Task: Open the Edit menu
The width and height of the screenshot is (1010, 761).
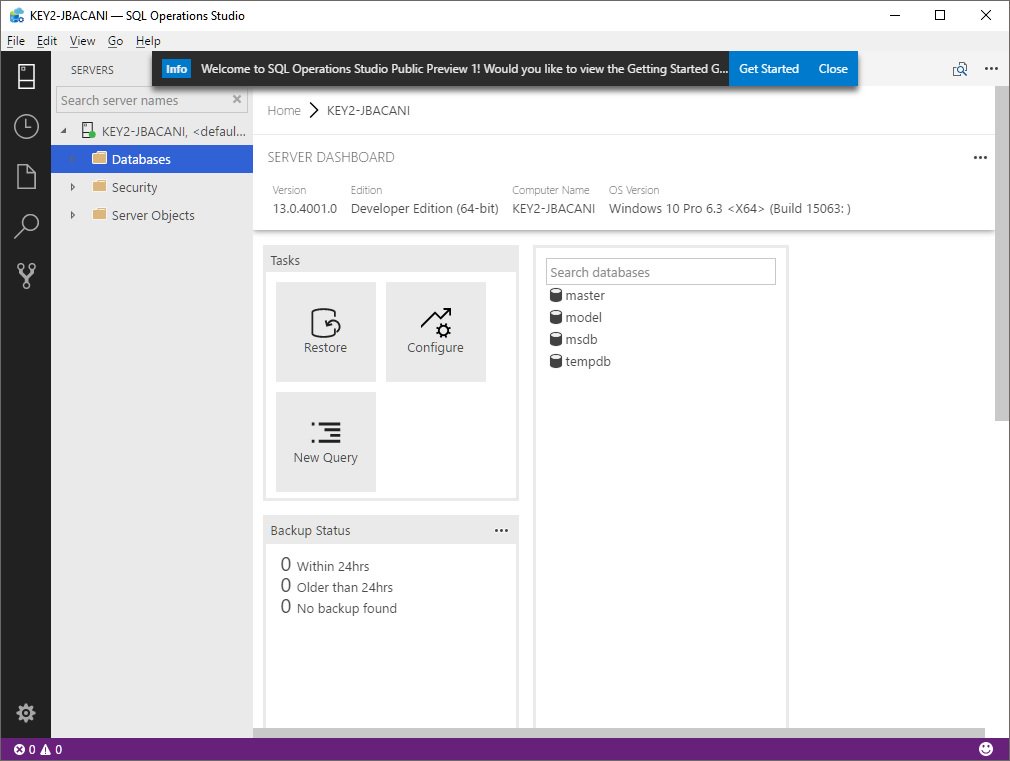Action: (46, 41)
